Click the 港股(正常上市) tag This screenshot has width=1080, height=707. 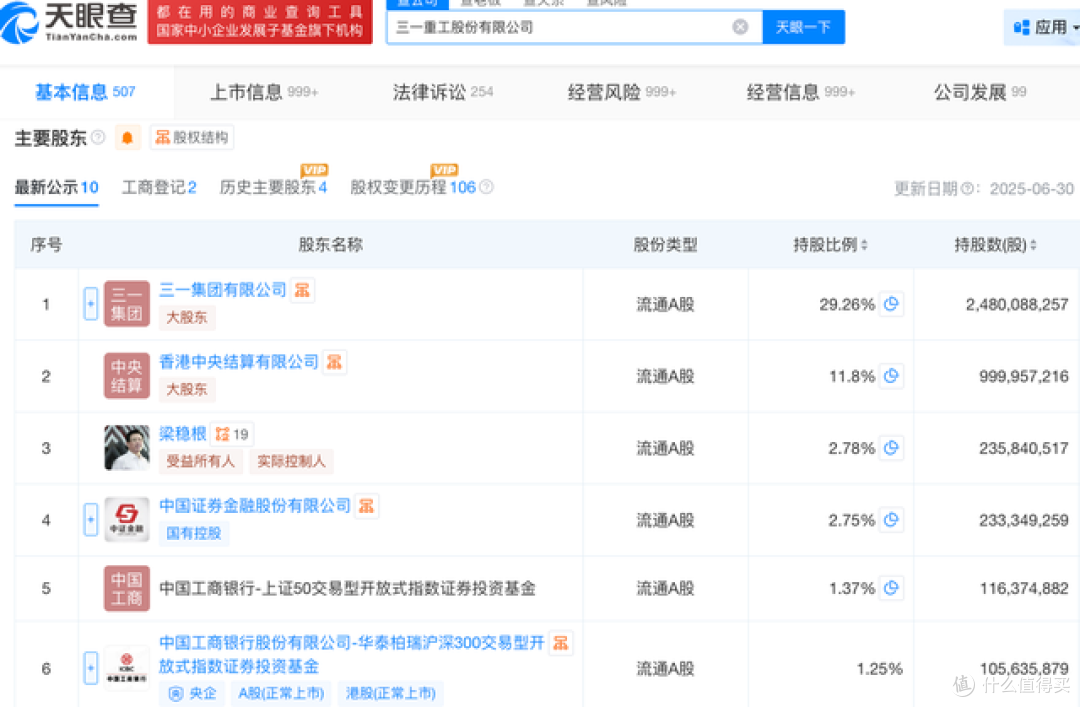pos(391,693)
